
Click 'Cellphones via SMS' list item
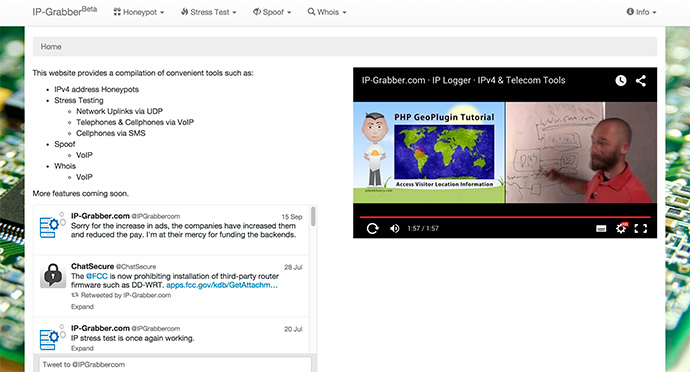click(110, 133)
